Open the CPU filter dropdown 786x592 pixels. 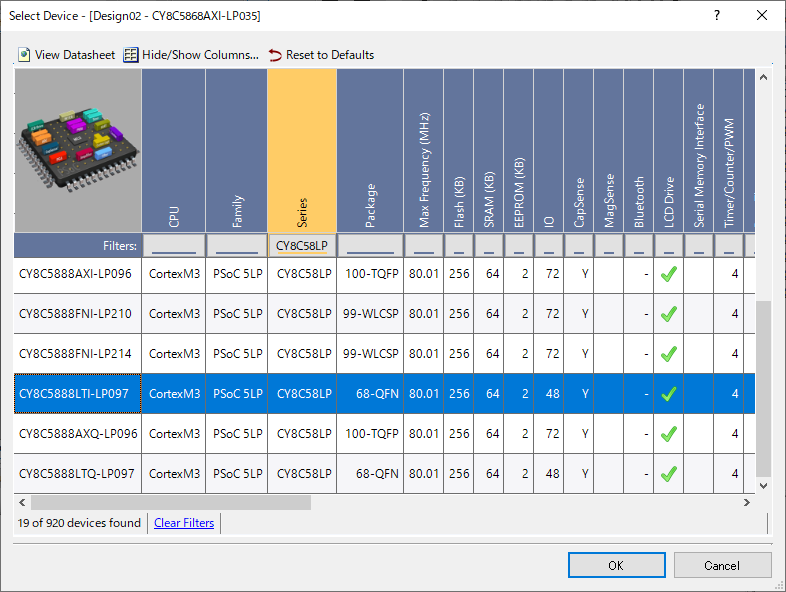coord(173,246)
